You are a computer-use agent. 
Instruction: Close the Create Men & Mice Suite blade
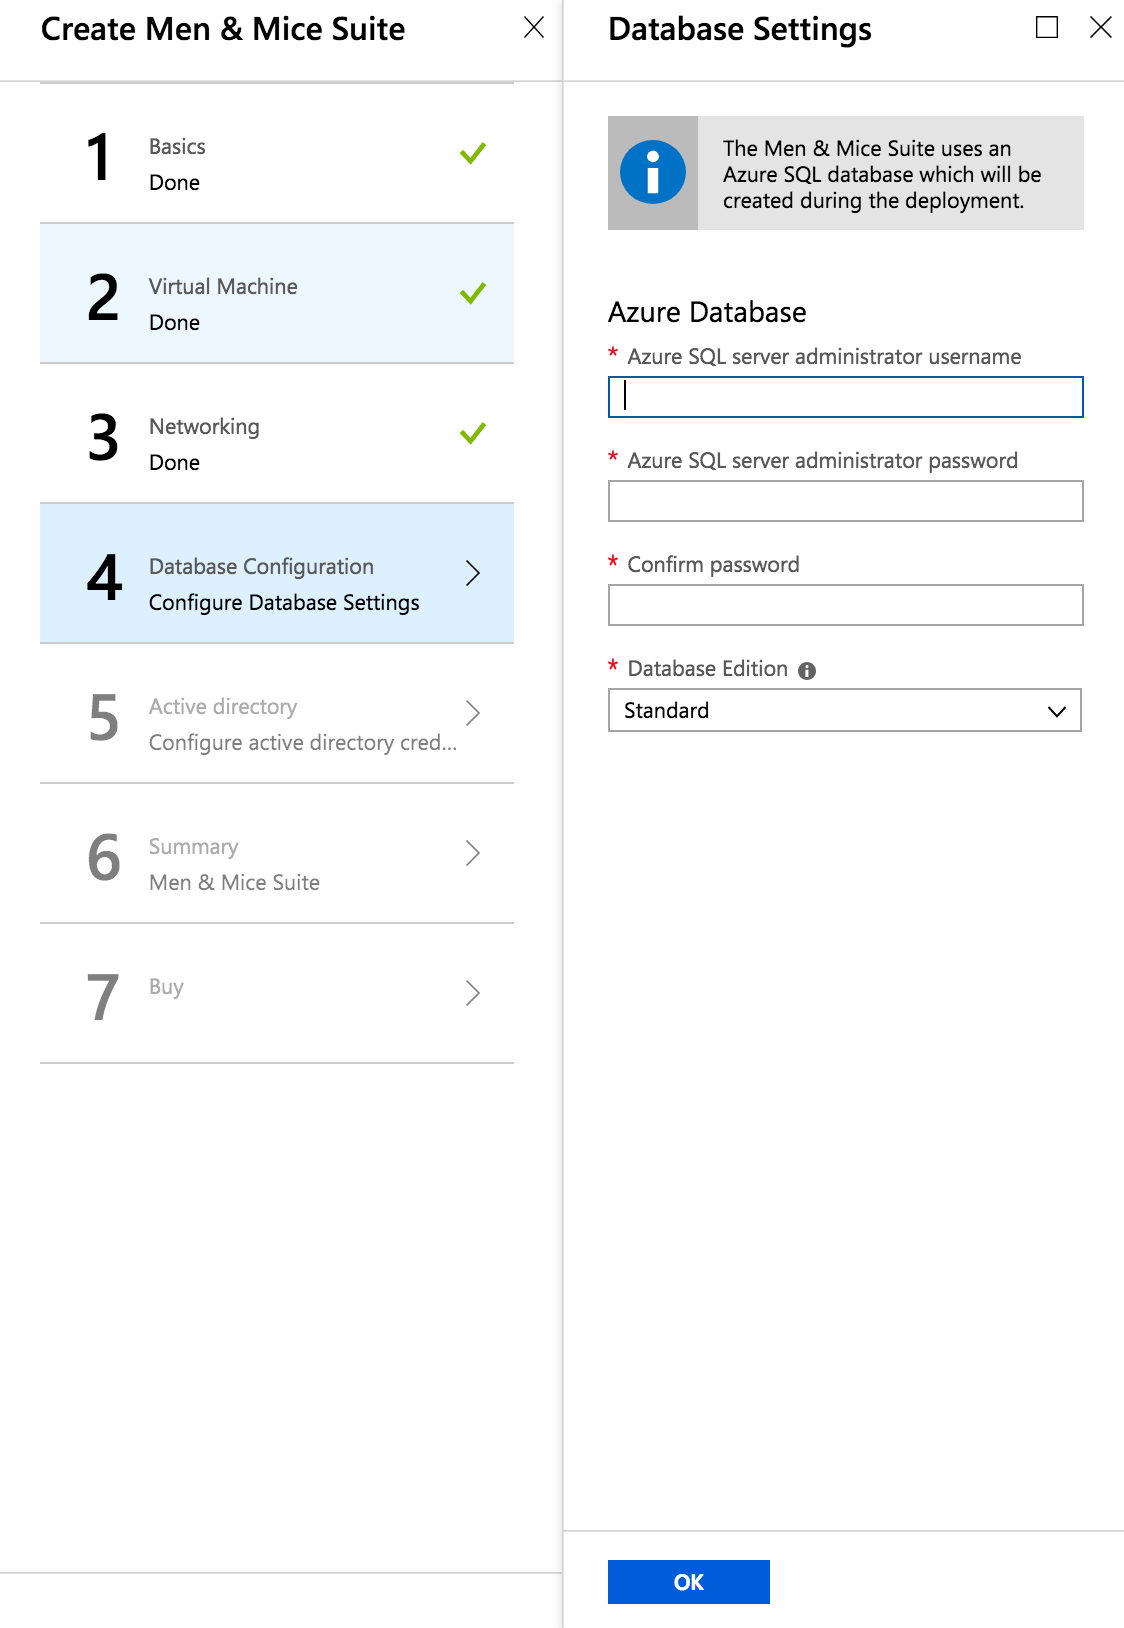pos(534,28)
